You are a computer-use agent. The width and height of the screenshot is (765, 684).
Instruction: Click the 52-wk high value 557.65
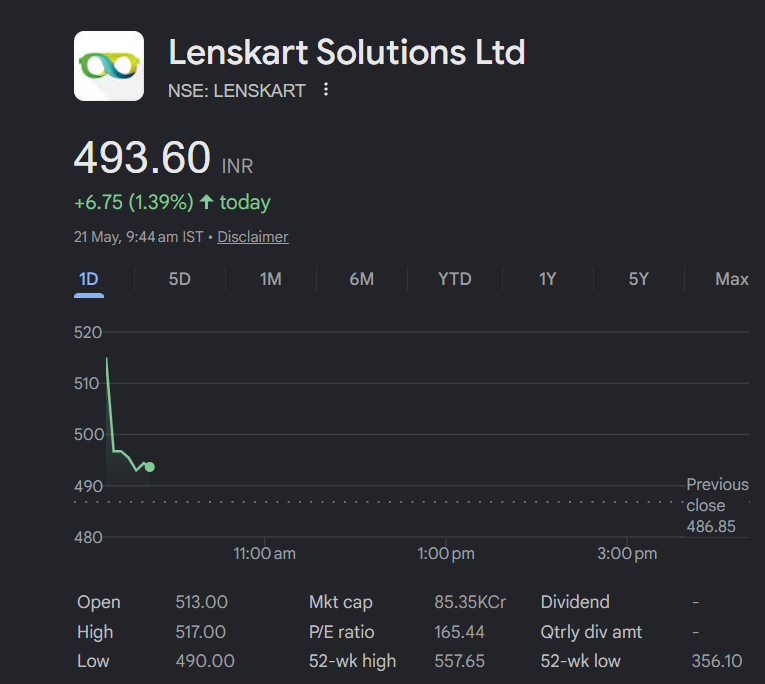pos(460,661)
